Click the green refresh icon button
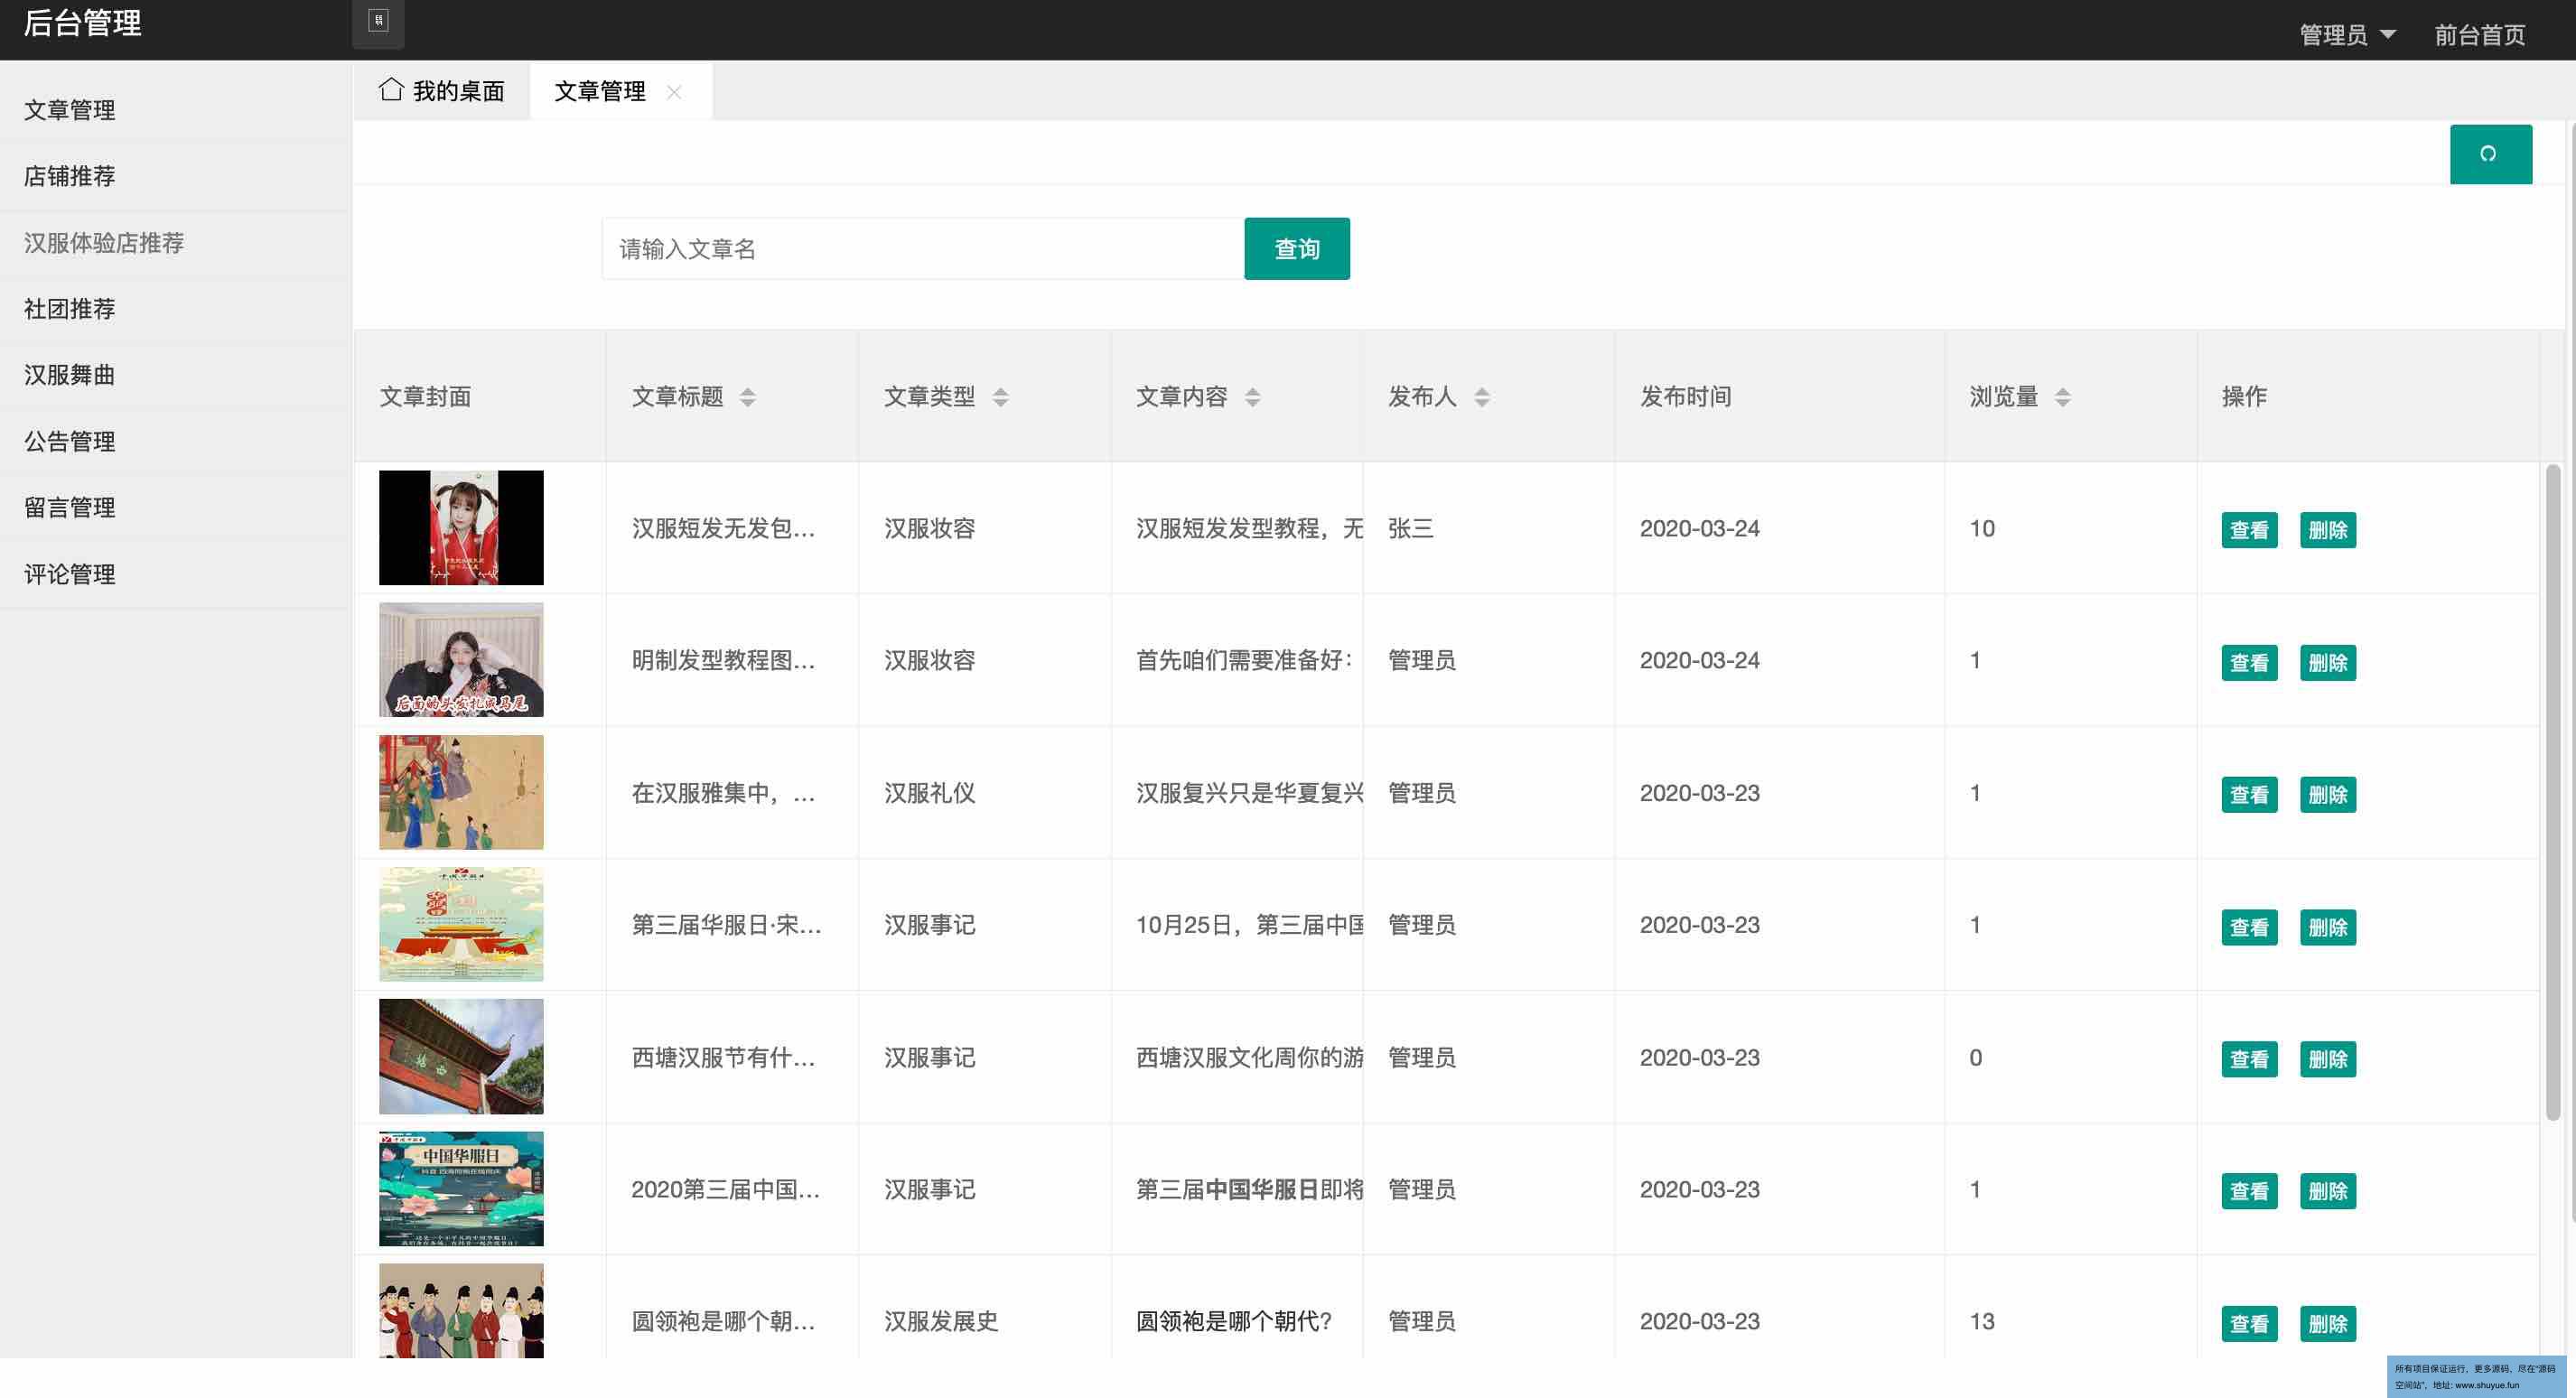This screenshot has height=1398, width=2576. click(x=2489, y=154)
